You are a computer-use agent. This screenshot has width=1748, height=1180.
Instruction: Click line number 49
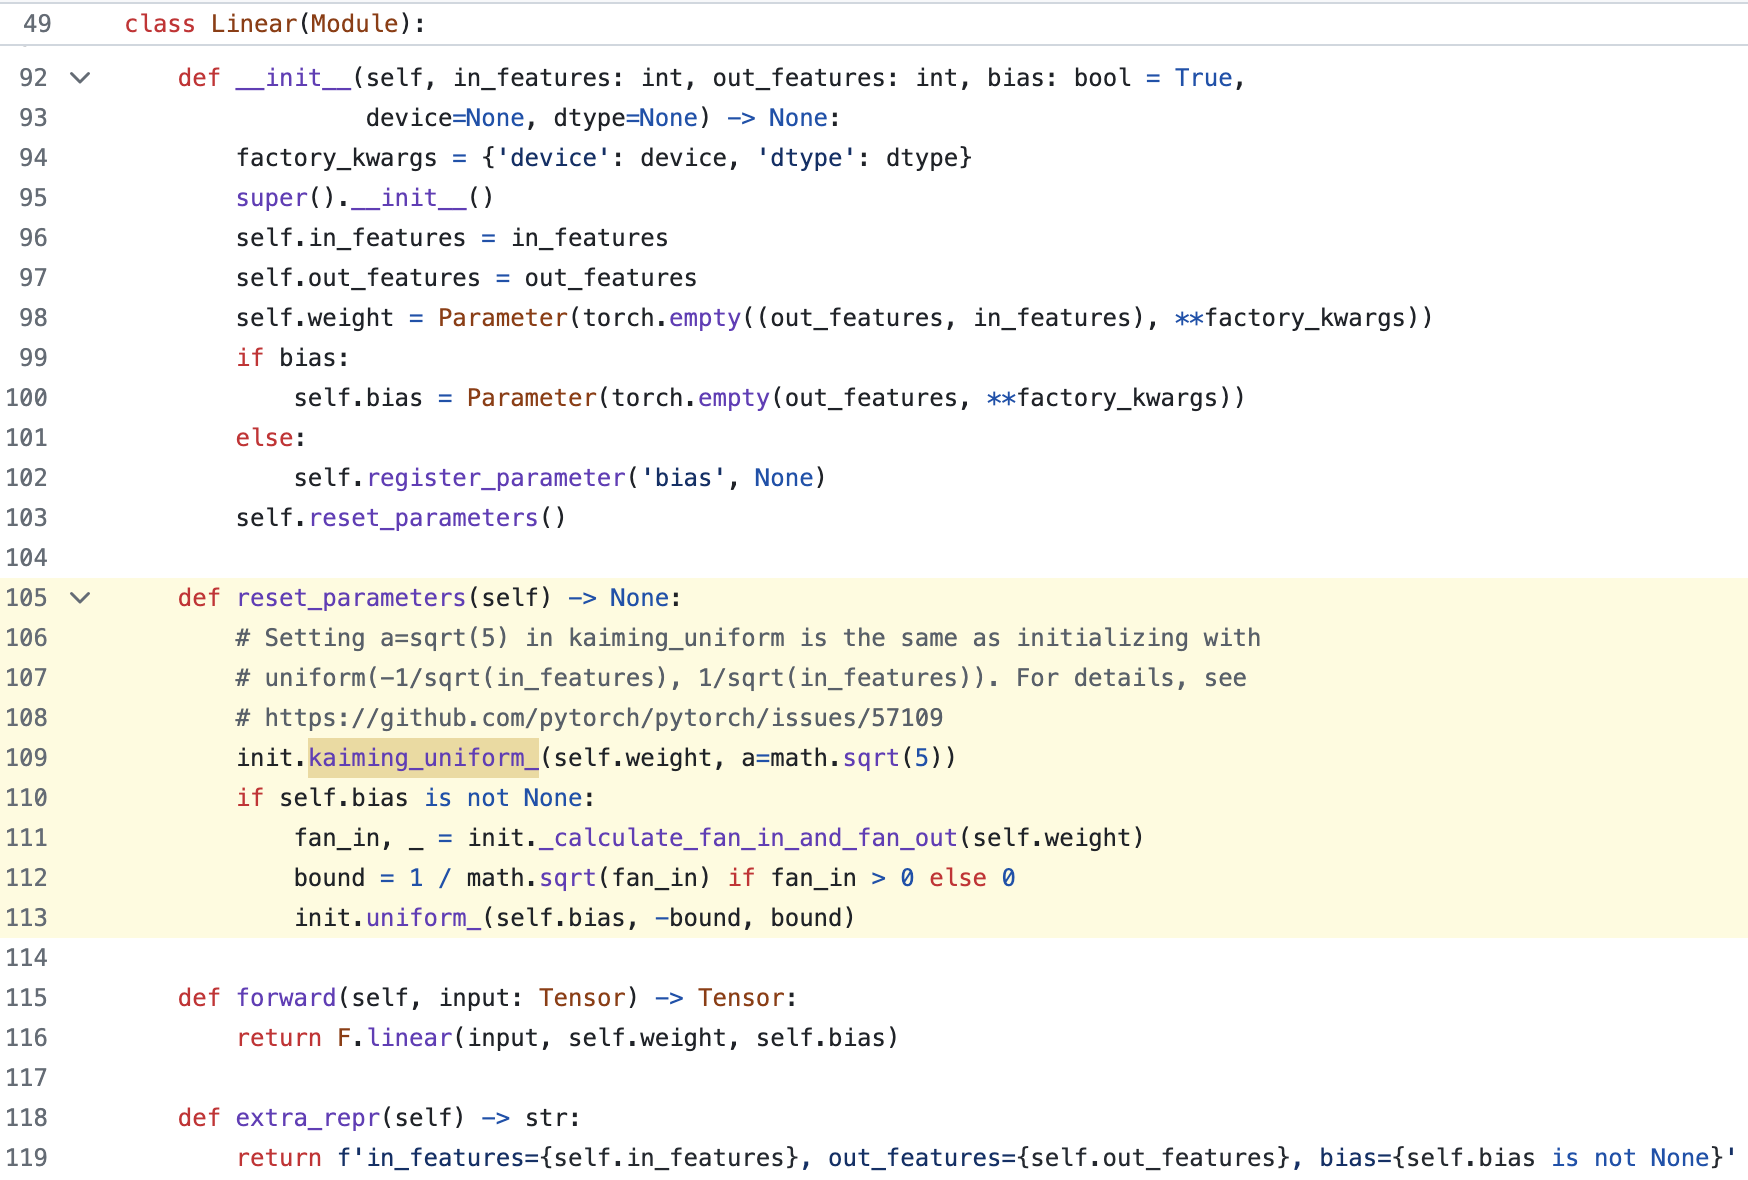click(x=36, y=24)
